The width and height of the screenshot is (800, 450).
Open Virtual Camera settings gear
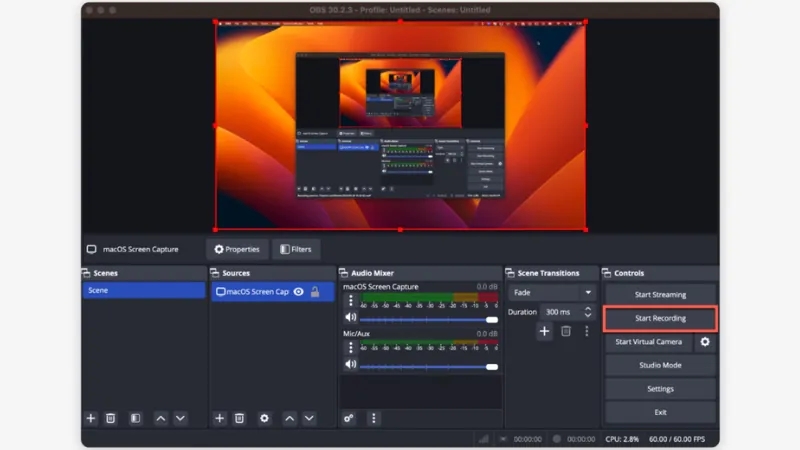tap(705, 342)
